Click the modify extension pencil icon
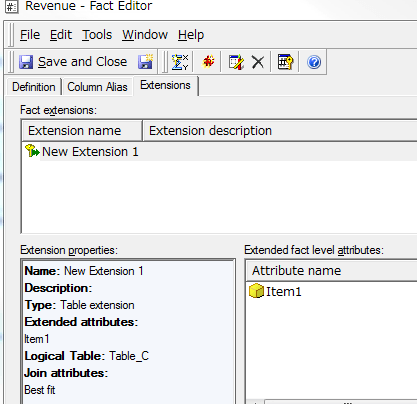417x404 pixels. click(236, 62)
